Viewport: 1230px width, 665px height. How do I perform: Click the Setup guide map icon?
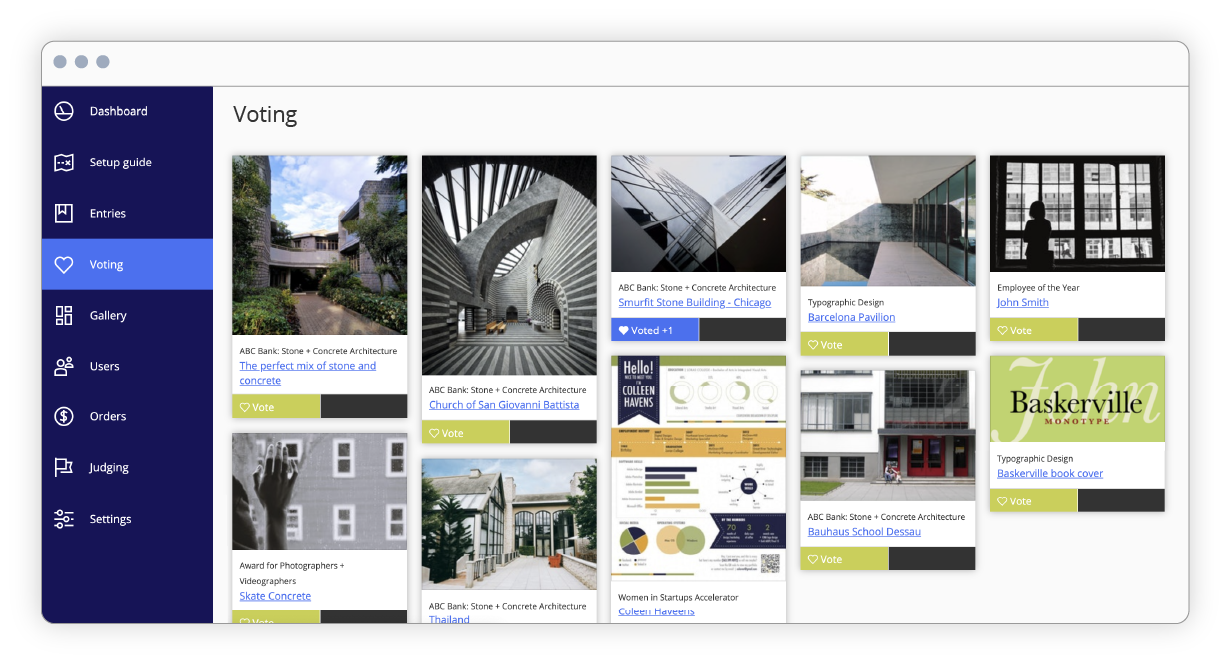(x=64, y=162)
